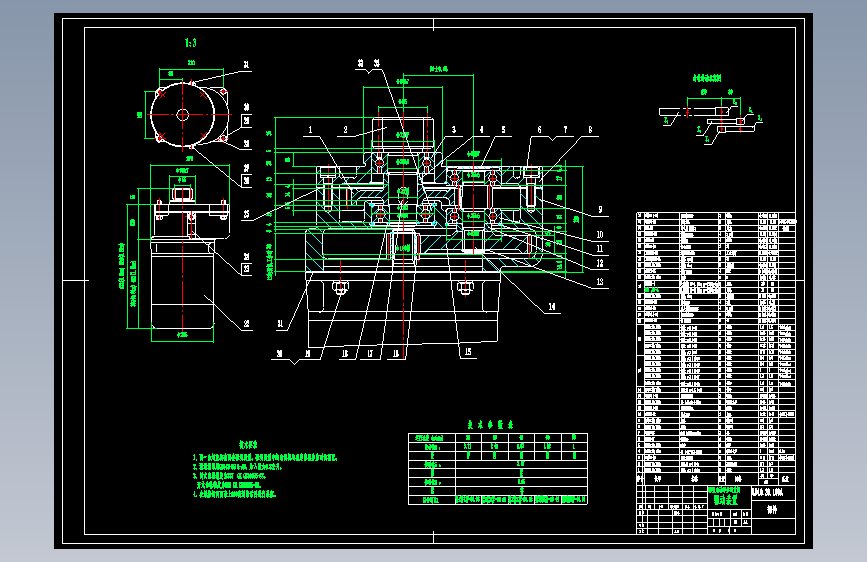Image resolution: width=867 pixels, height=562 pixels.
Task: Select part balloon number 5
Action: (x=503, y=130)
